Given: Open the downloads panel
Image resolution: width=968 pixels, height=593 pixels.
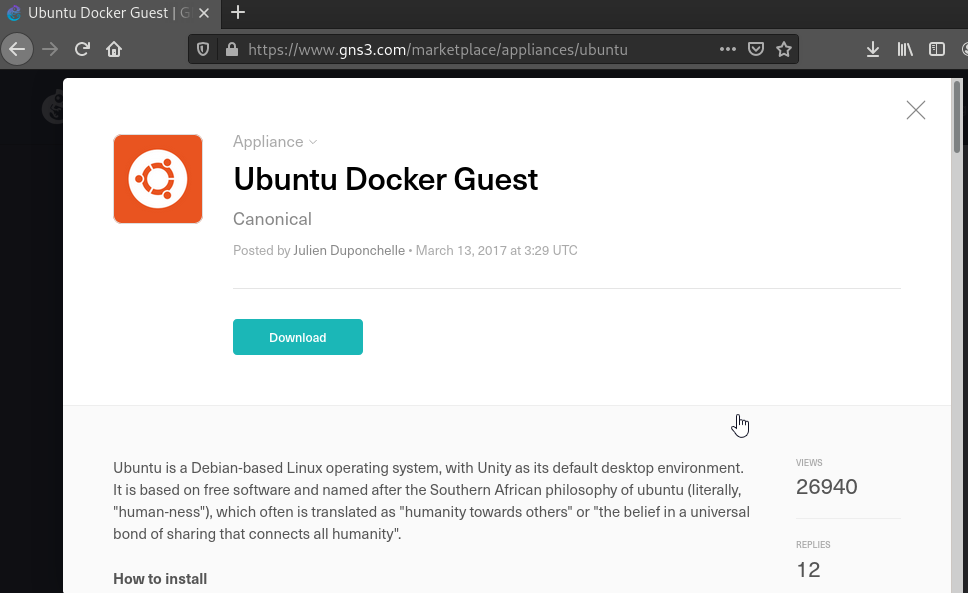Looking at the screenshot, I should coord(873,49).
